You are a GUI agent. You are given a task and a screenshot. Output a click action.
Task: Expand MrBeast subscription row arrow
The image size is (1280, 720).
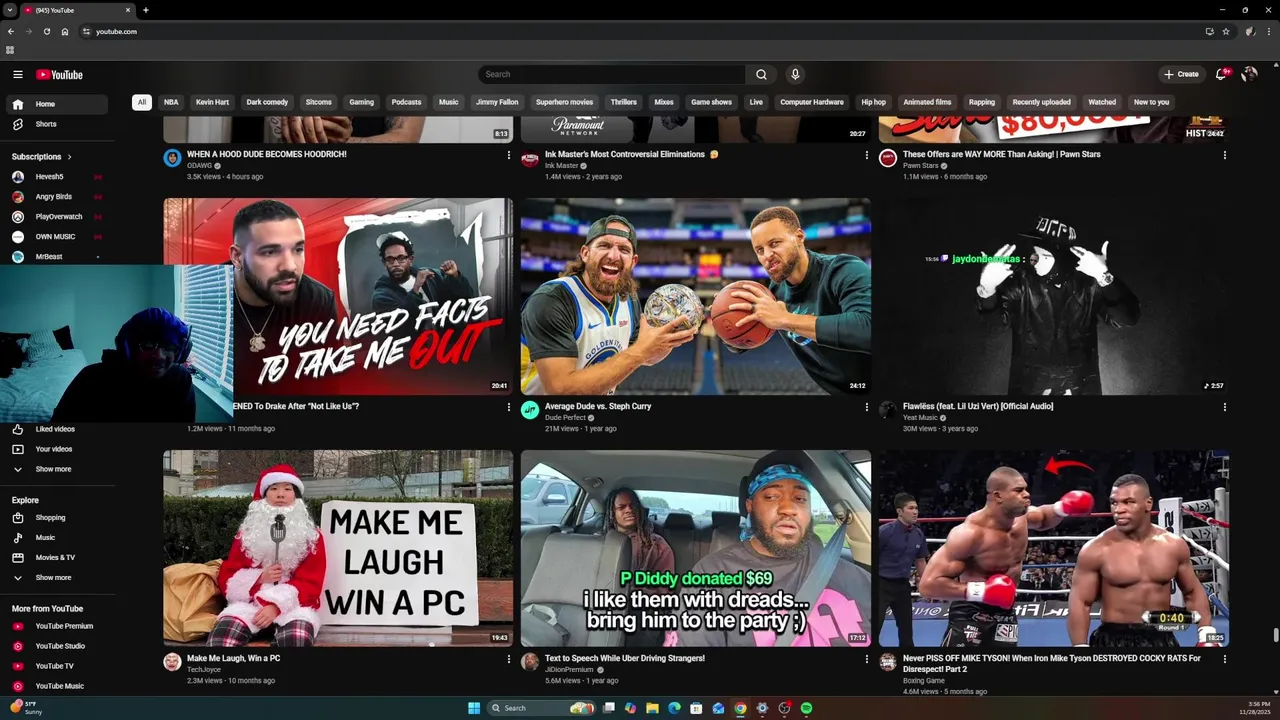tap(97, 257)
